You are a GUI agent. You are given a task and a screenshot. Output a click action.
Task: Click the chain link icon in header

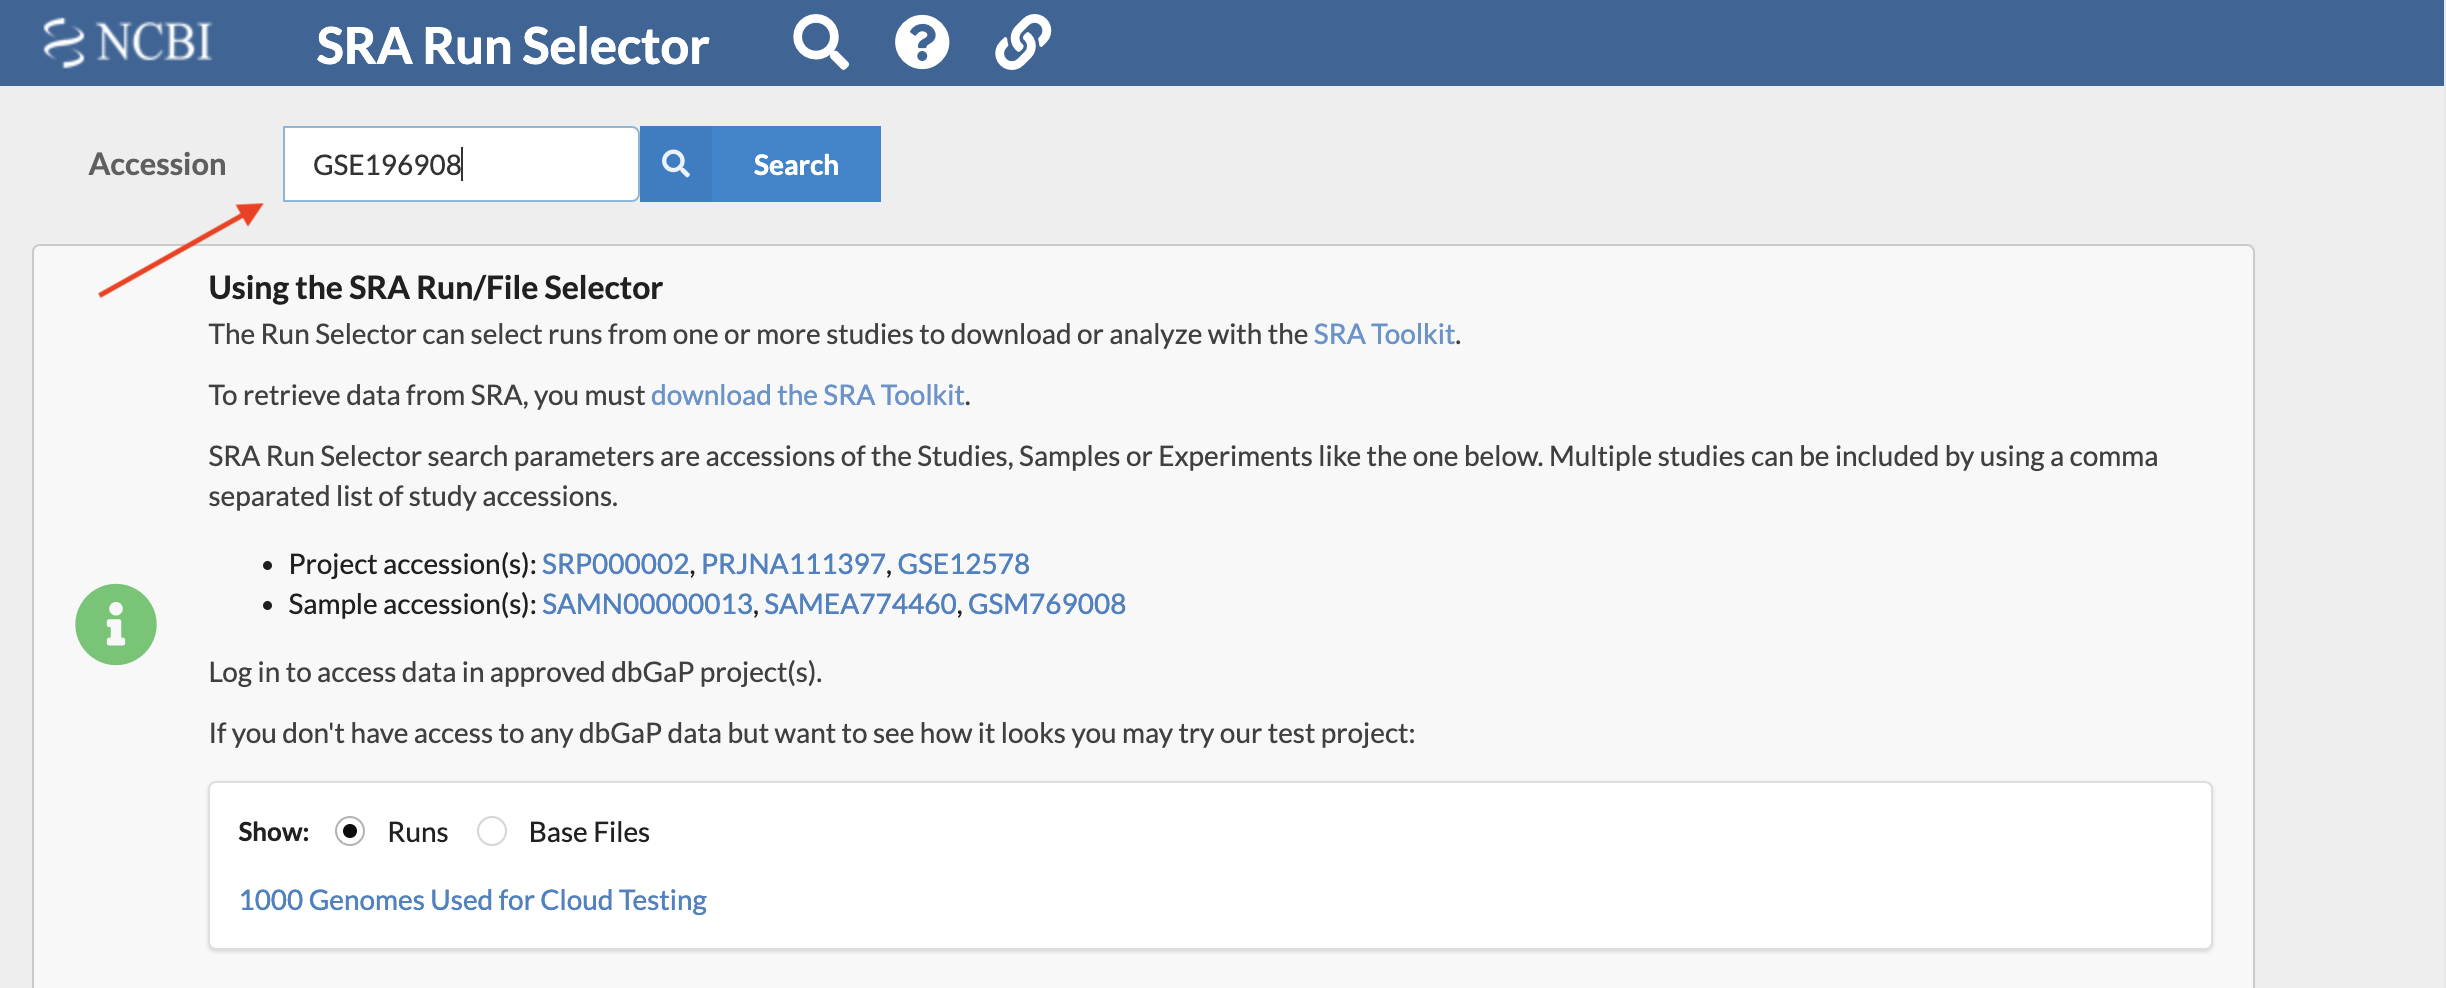pos(1023,42)
